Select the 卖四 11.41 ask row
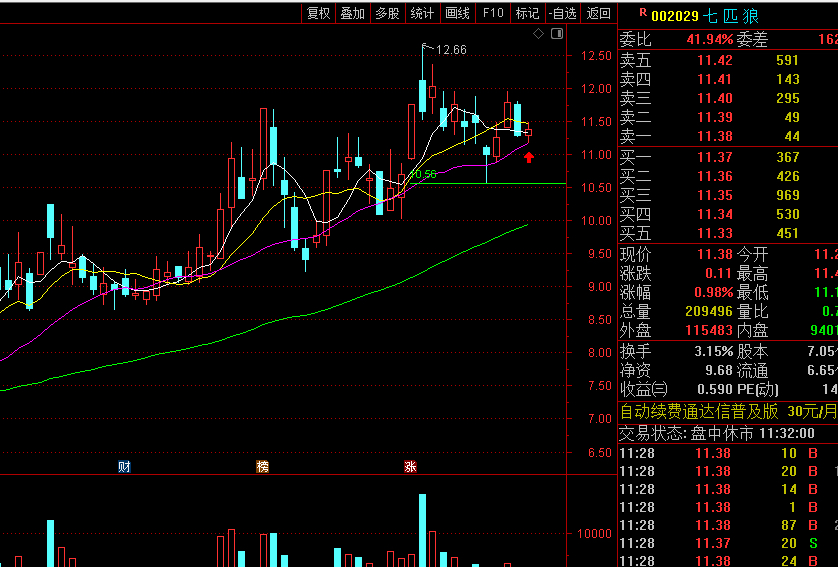The image size is (838, 567). [x=728, y=80]
